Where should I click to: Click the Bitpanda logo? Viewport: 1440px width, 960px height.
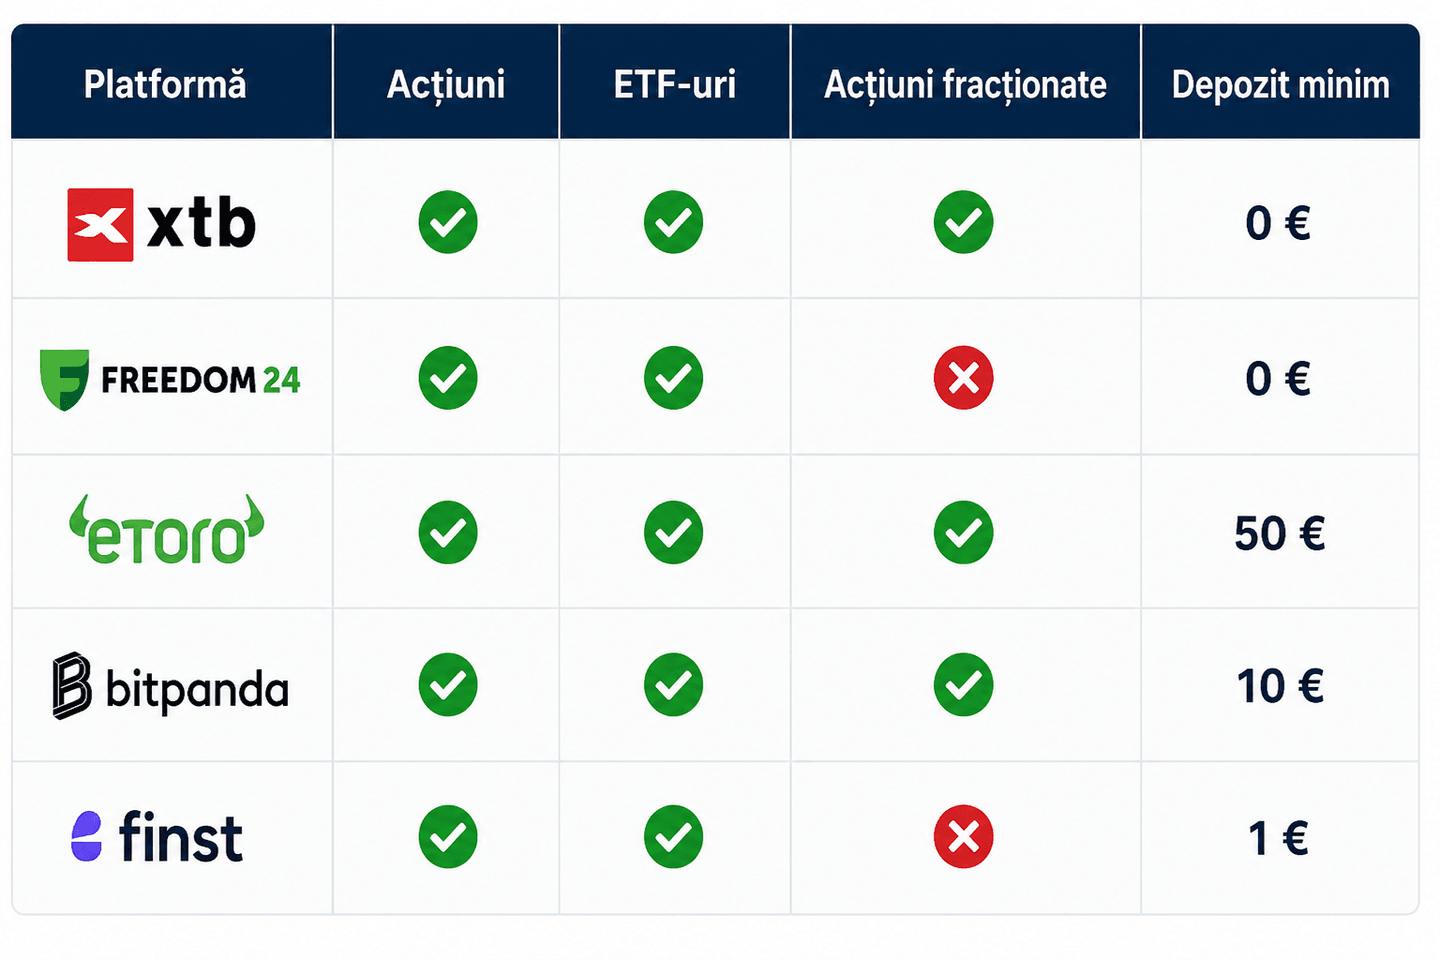[171, 686]
